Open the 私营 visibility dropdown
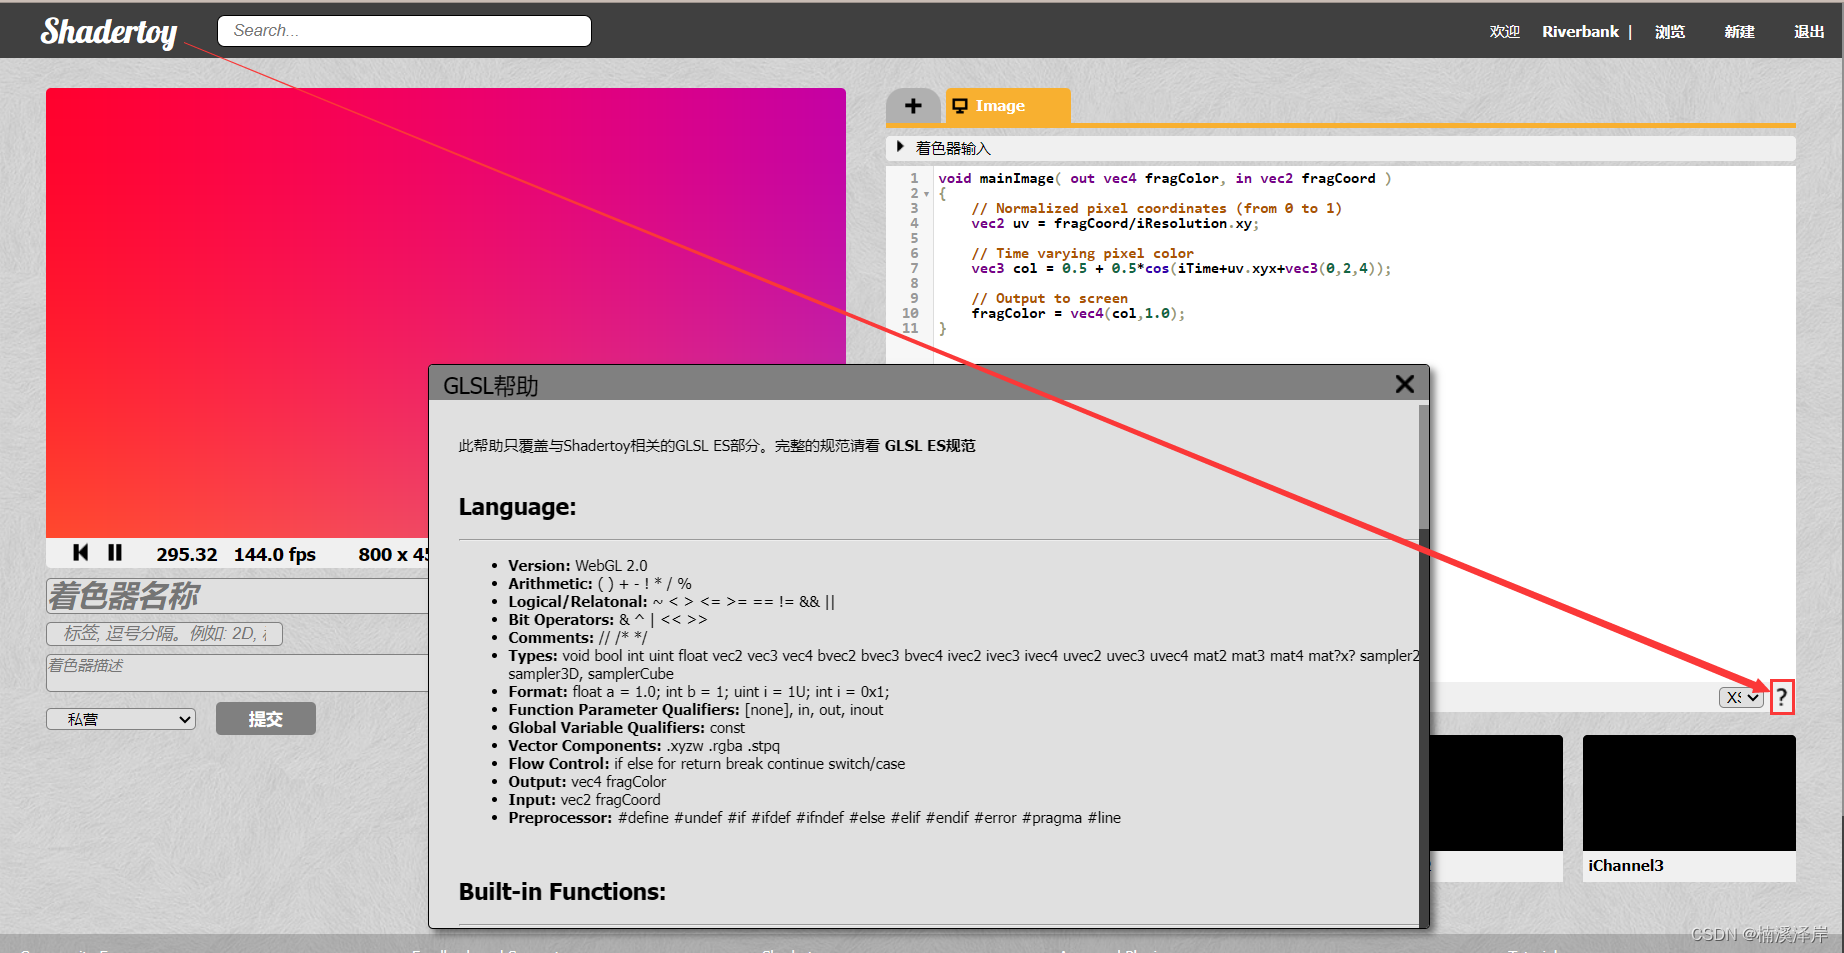Screen dimensions: 1844x953 click(x=121, y=719)
